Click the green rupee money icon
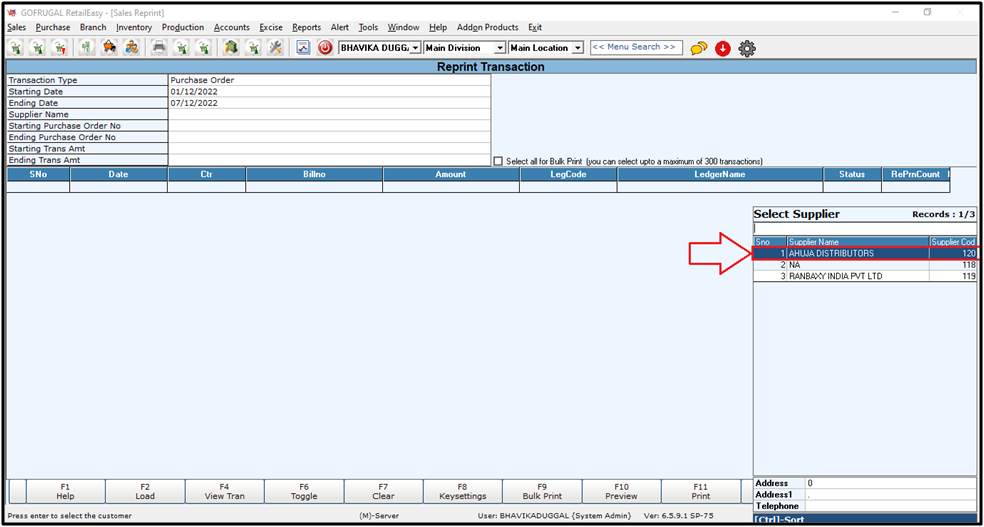984x527 pixels. pyautogui.click(x=88, y=47)
